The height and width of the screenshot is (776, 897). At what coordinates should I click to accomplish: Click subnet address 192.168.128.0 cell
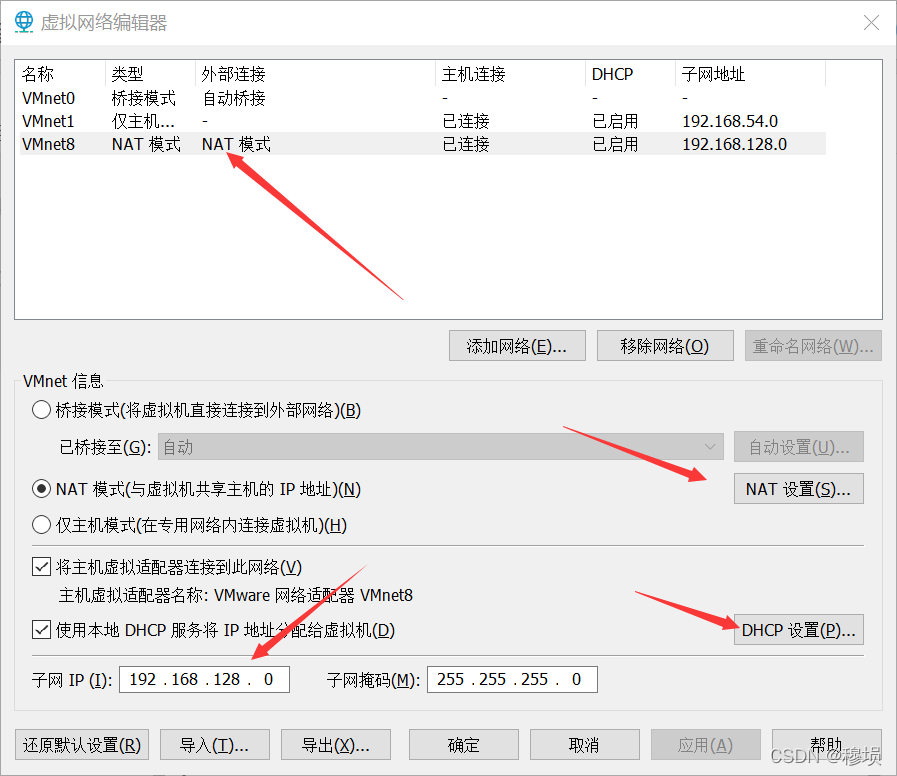(735, 144)
